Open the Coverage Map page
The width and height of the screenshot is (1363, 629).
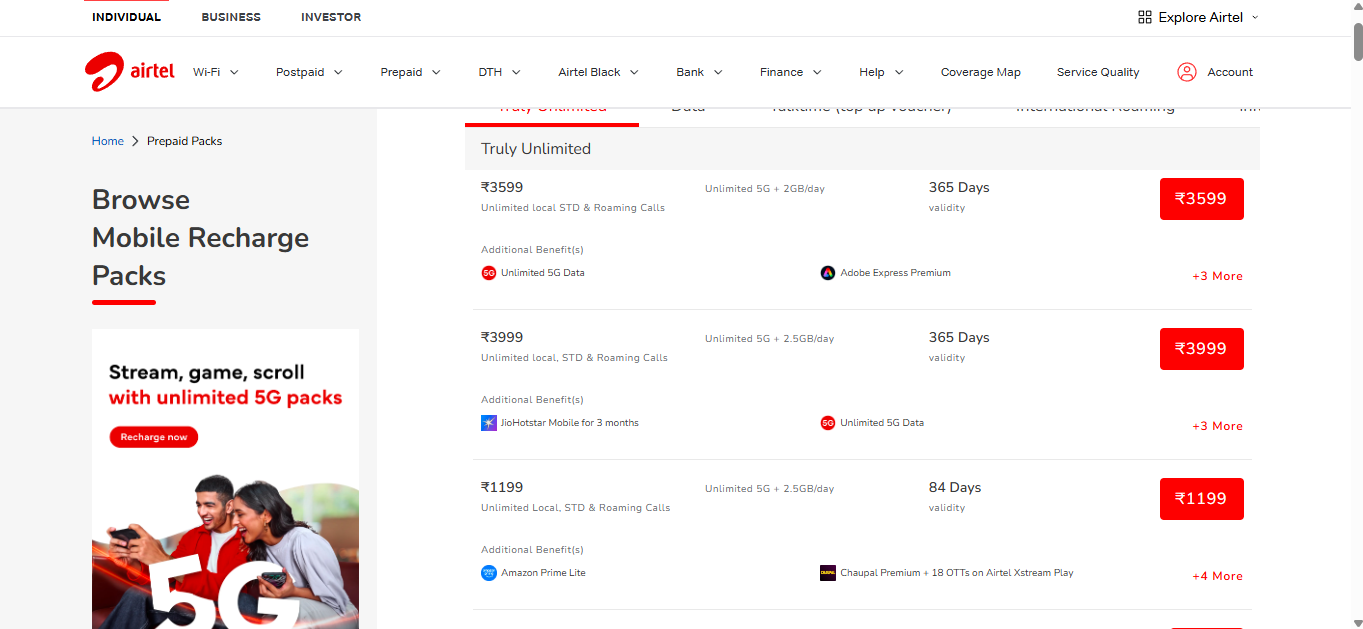coord(981,72)
